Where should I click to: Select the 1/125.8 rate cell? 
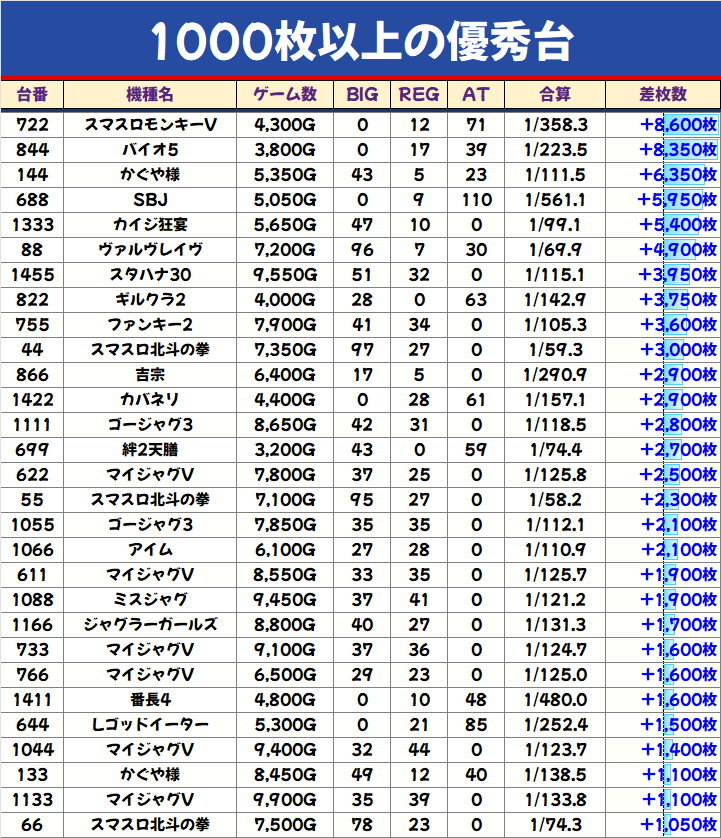[555, 475]
